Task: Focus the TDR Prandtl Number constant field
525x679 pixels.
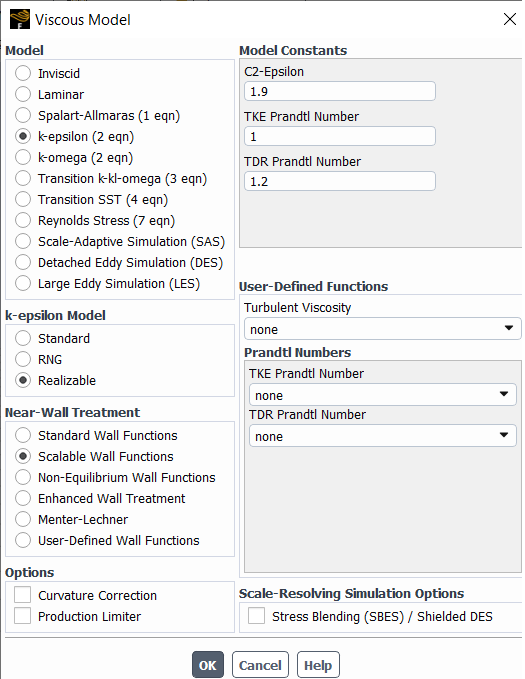Action: 340,181
